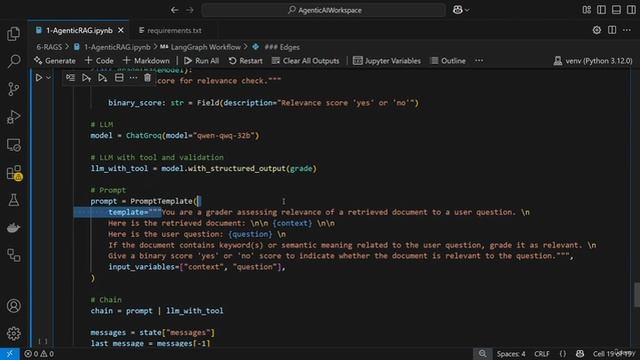640x360 pixels.
Task: Clear All Outputs in the notebook
Action: click(306, 61)
